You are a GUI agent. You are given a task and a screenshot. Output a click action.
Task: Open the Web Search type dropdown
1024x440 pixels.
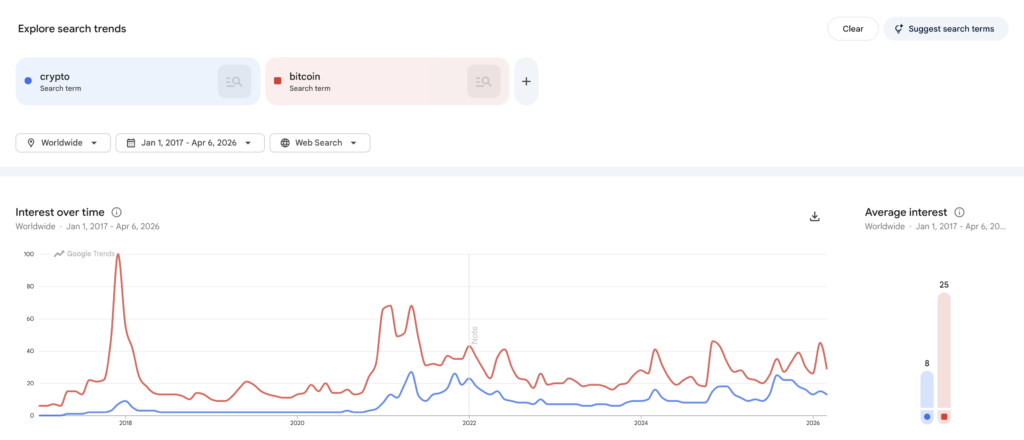tap(320, 143)
